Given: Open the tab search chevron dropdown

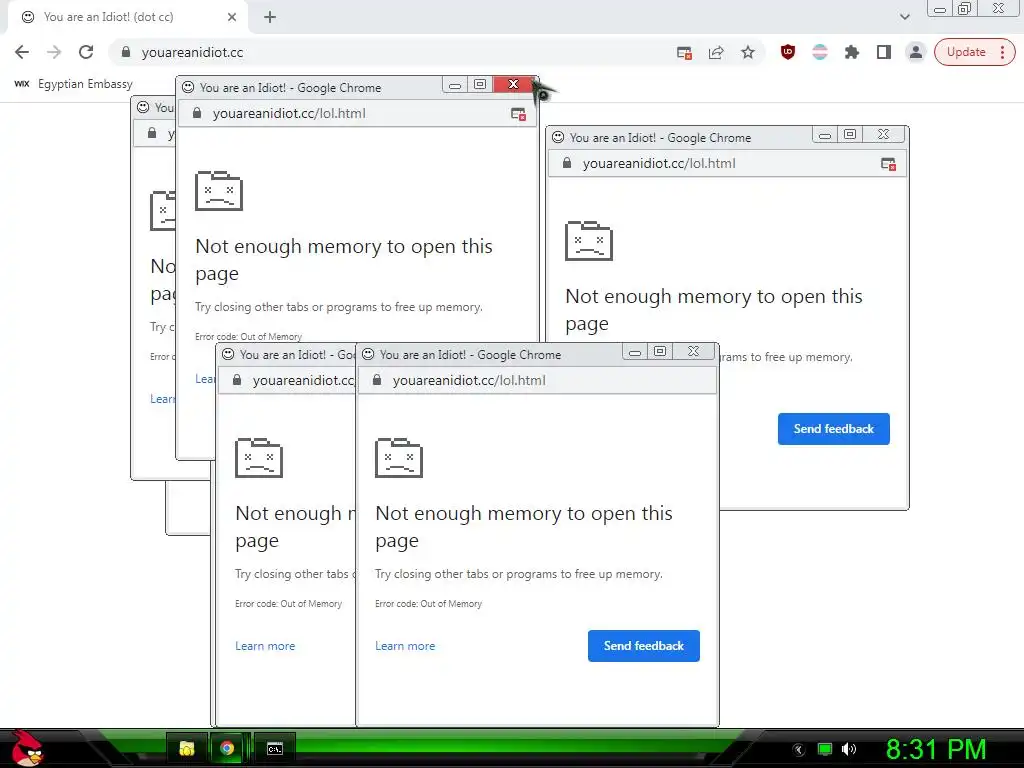Looking at the screenshot, I should click(904, 17).
